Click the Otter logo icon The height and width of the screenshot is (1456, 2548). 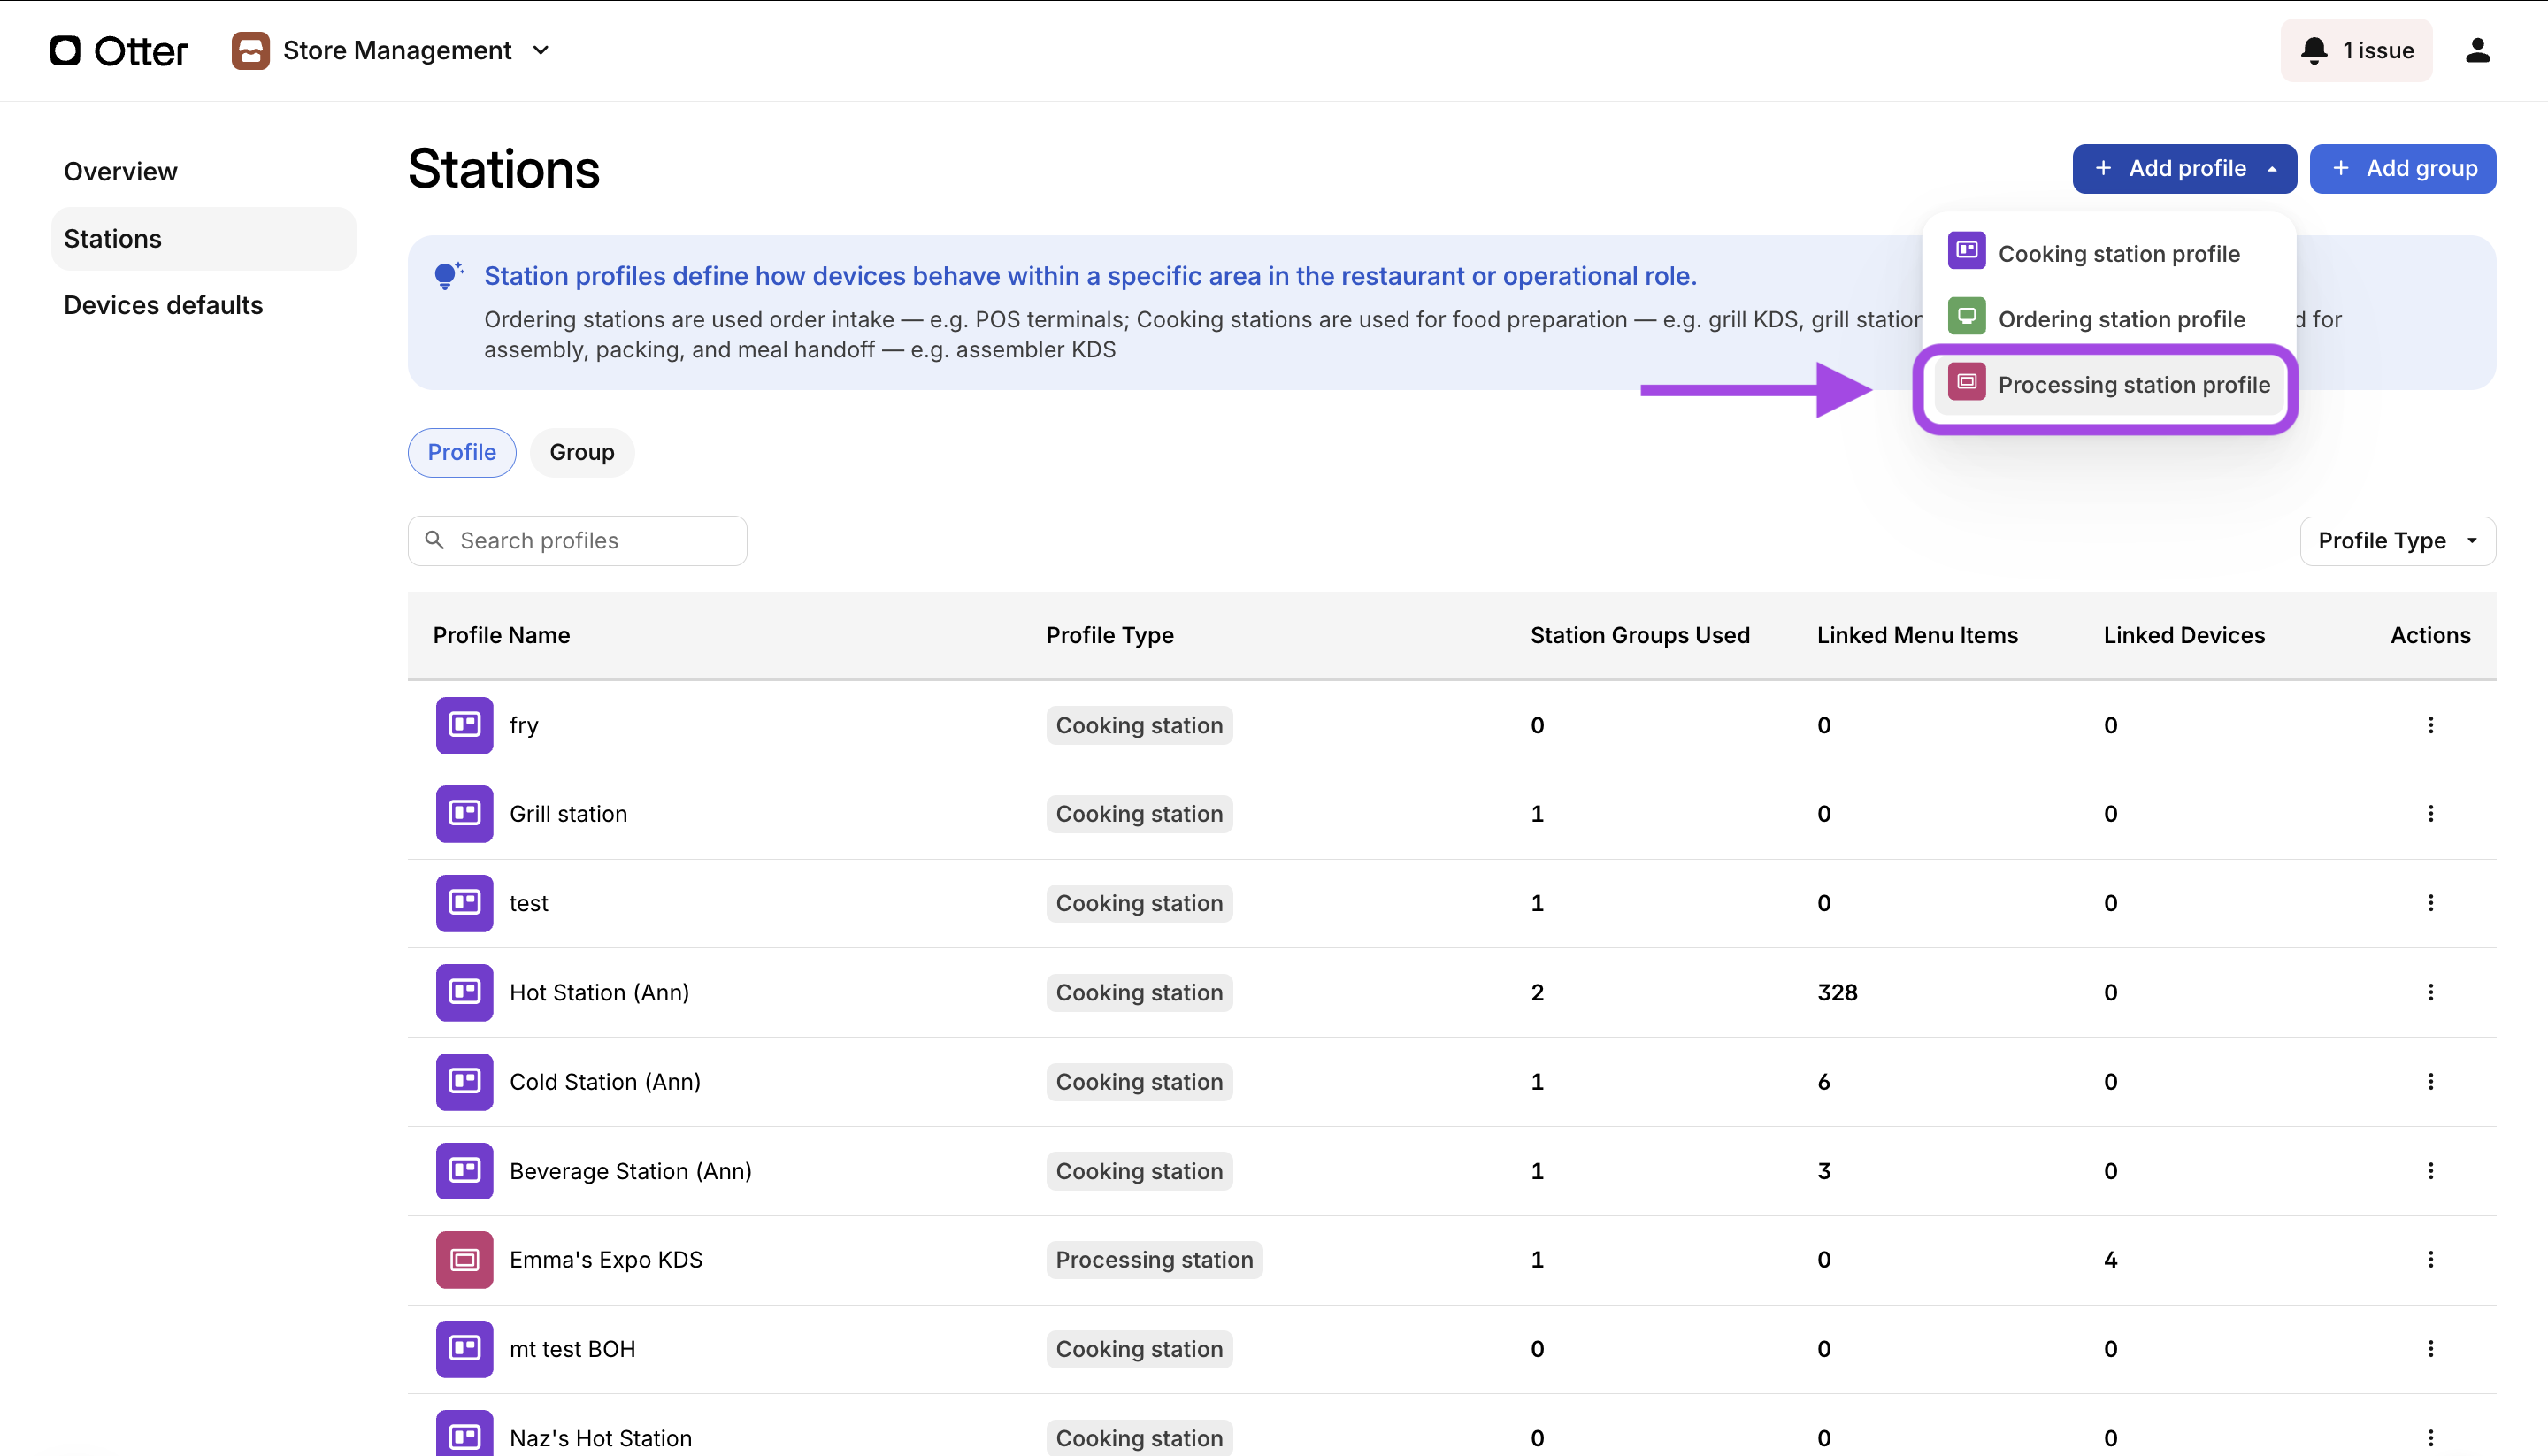coord(65,50)
